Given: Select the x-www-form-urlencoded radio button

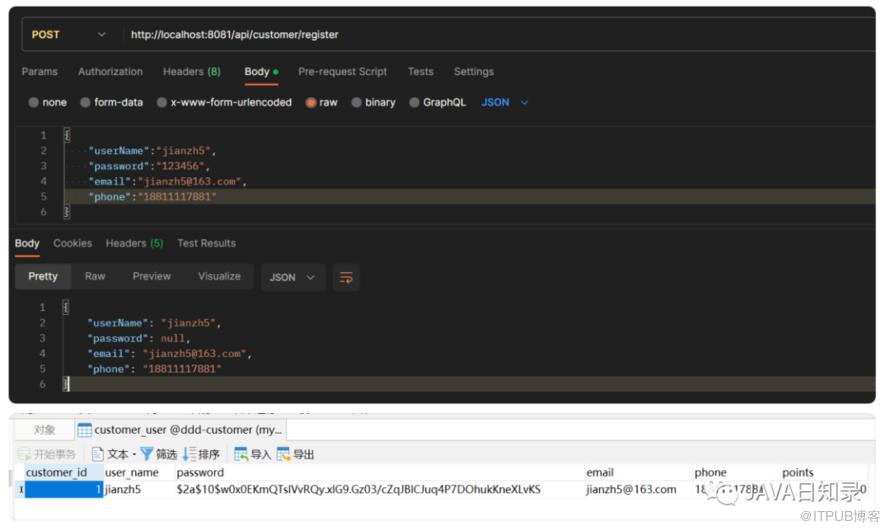Looking at the screenshot, I should [162, 103].
